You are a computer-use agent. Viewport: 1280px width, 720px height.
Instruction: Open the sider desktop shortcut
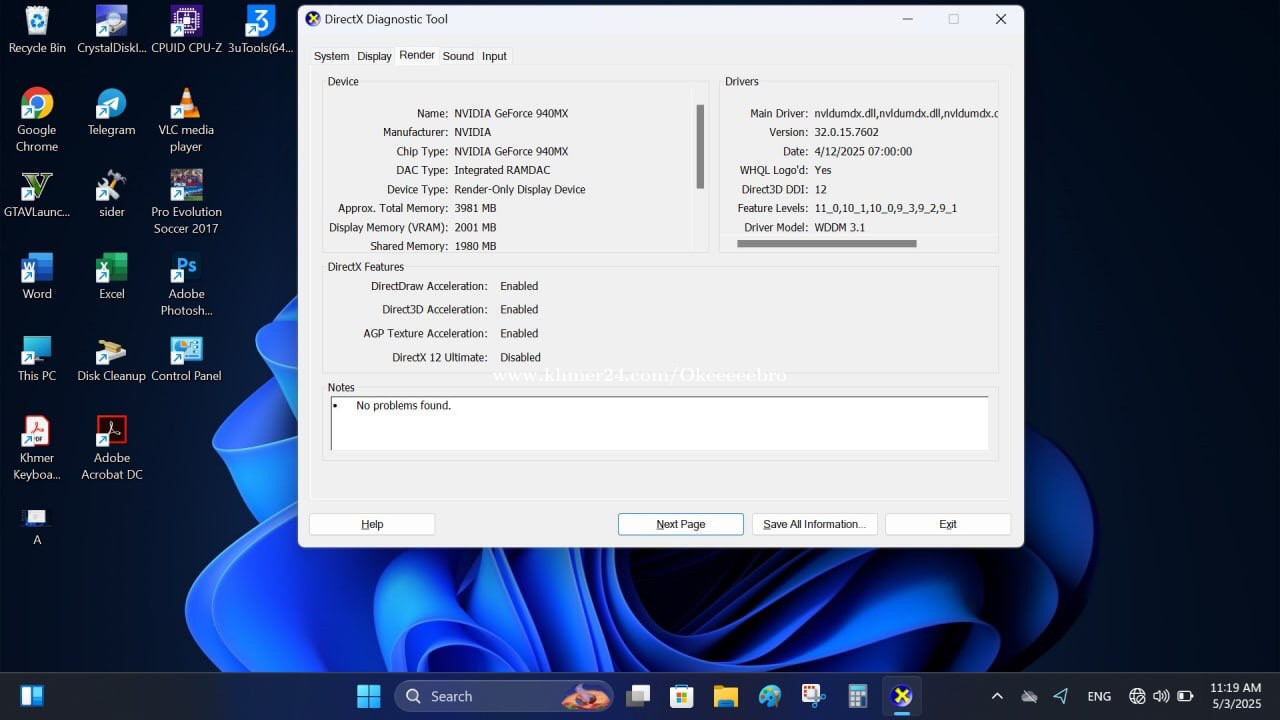112,194
